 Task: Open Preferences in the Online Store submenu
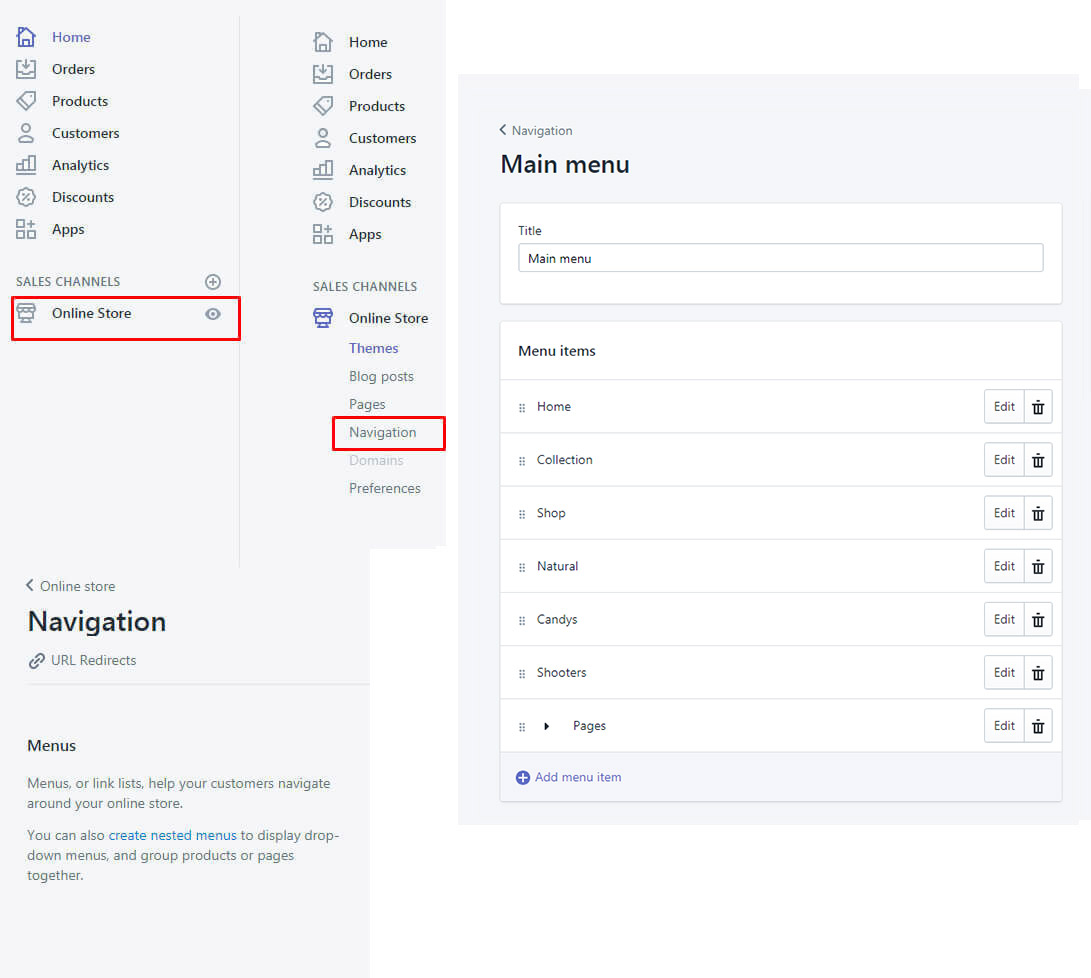384,488
